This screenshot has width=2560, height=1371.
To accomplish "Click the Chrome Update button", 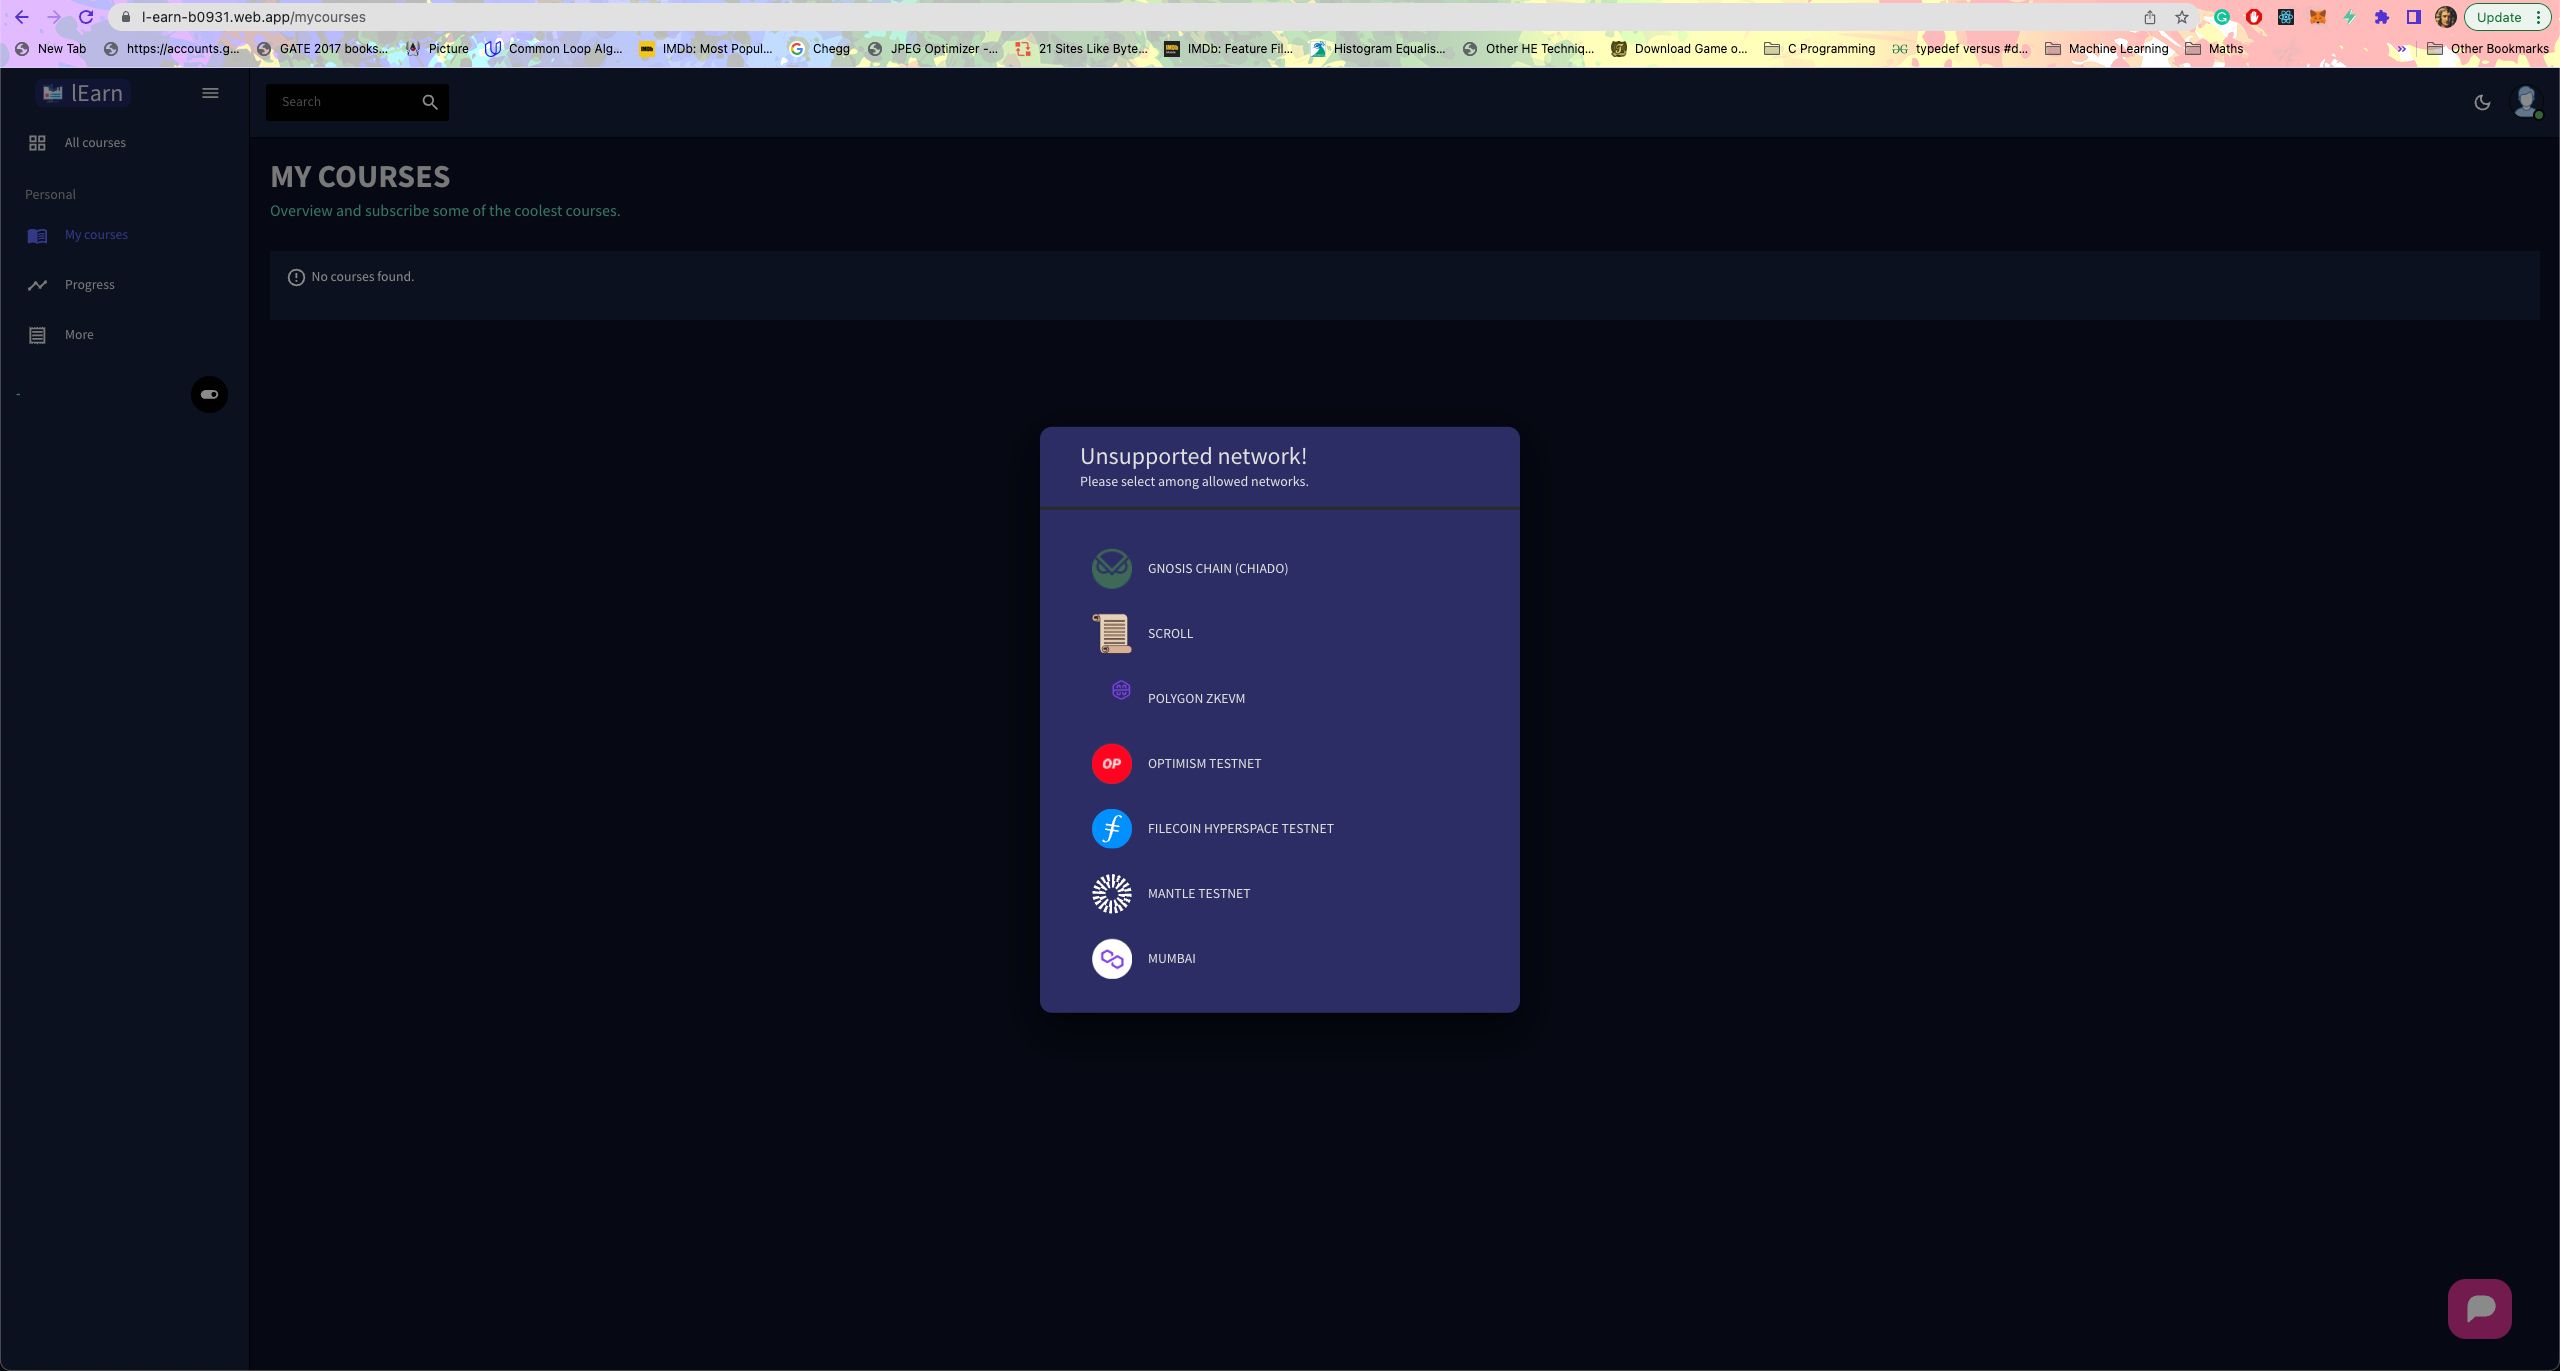I will coord(2507,17).
